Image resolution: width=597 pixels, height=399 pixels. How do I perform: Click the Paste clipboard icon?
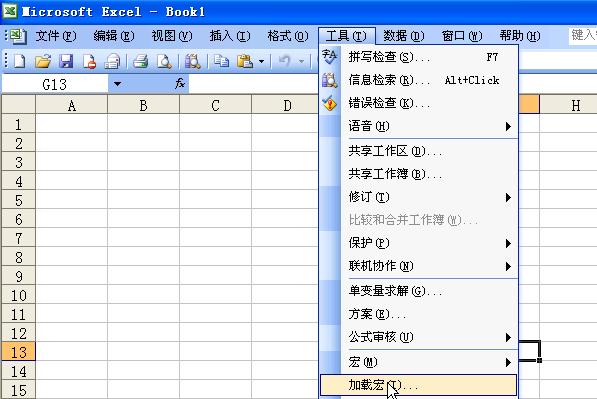click(244, 61)
